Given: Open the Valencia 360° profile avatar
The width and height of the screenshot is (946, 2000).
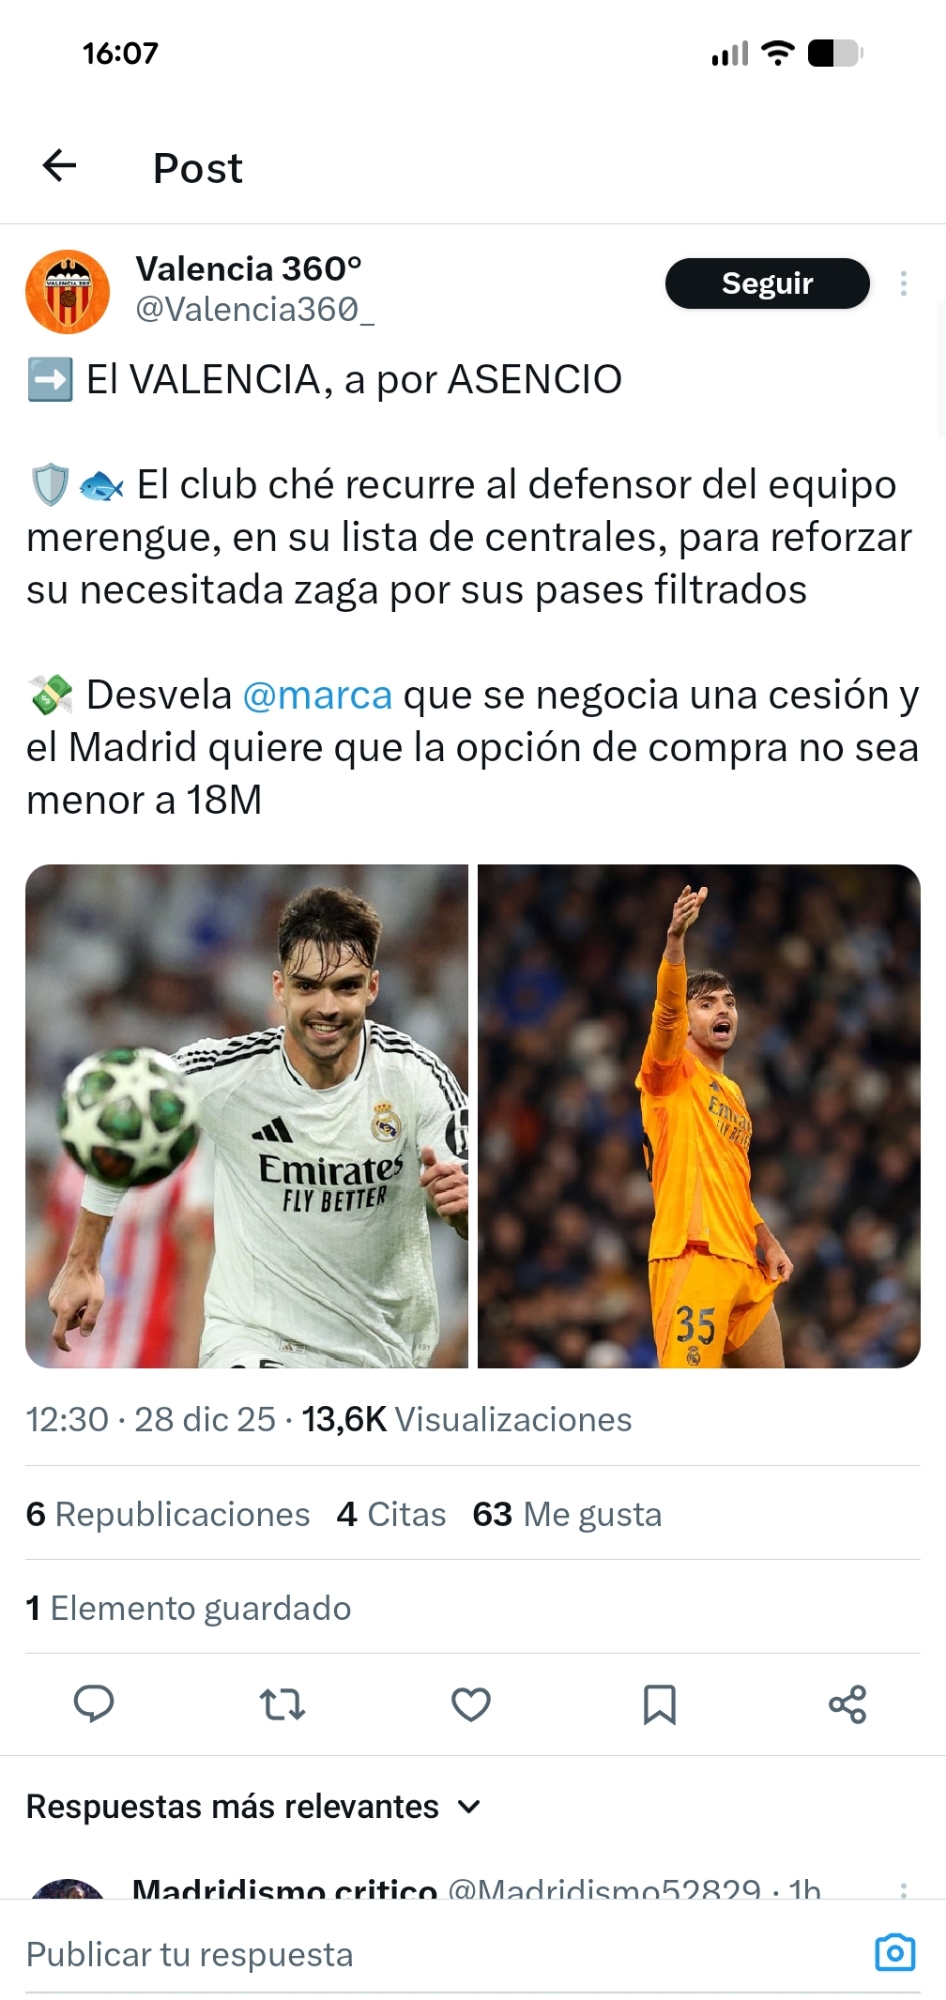Looking at the screenshot, I should pyautogui.click(x=67, y=292).
